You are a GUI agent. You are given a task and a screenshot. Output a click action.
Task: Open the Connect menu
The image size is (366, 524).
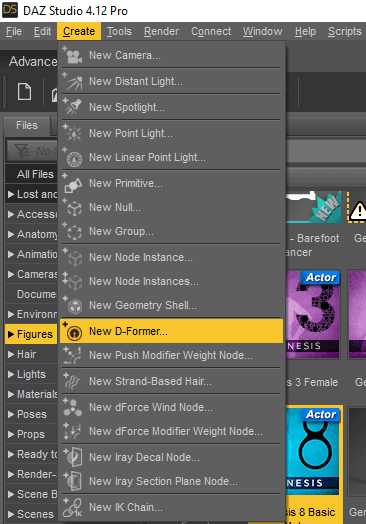coord(211,31)
